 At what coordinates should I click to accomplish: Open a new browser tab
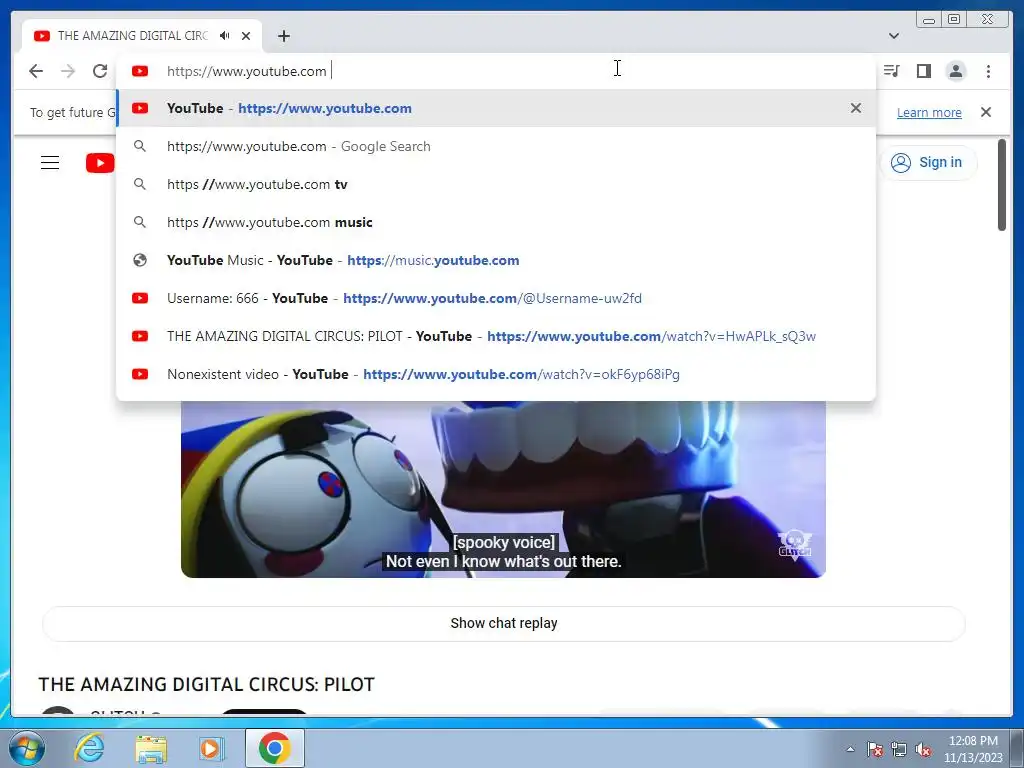(x=283, y=36)
